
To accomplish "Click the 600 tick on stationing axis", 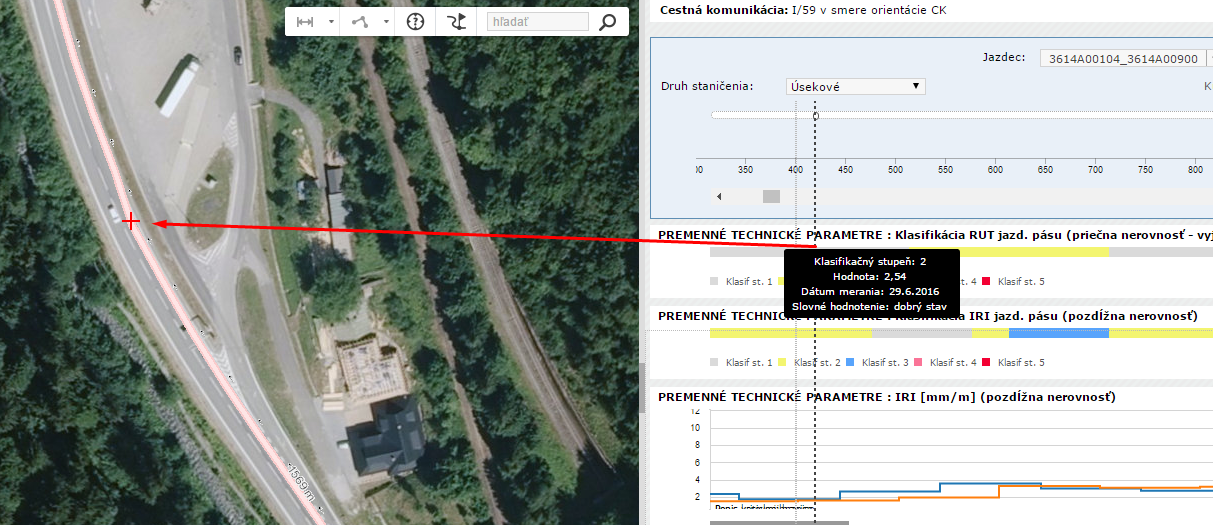I will [995, 170].
